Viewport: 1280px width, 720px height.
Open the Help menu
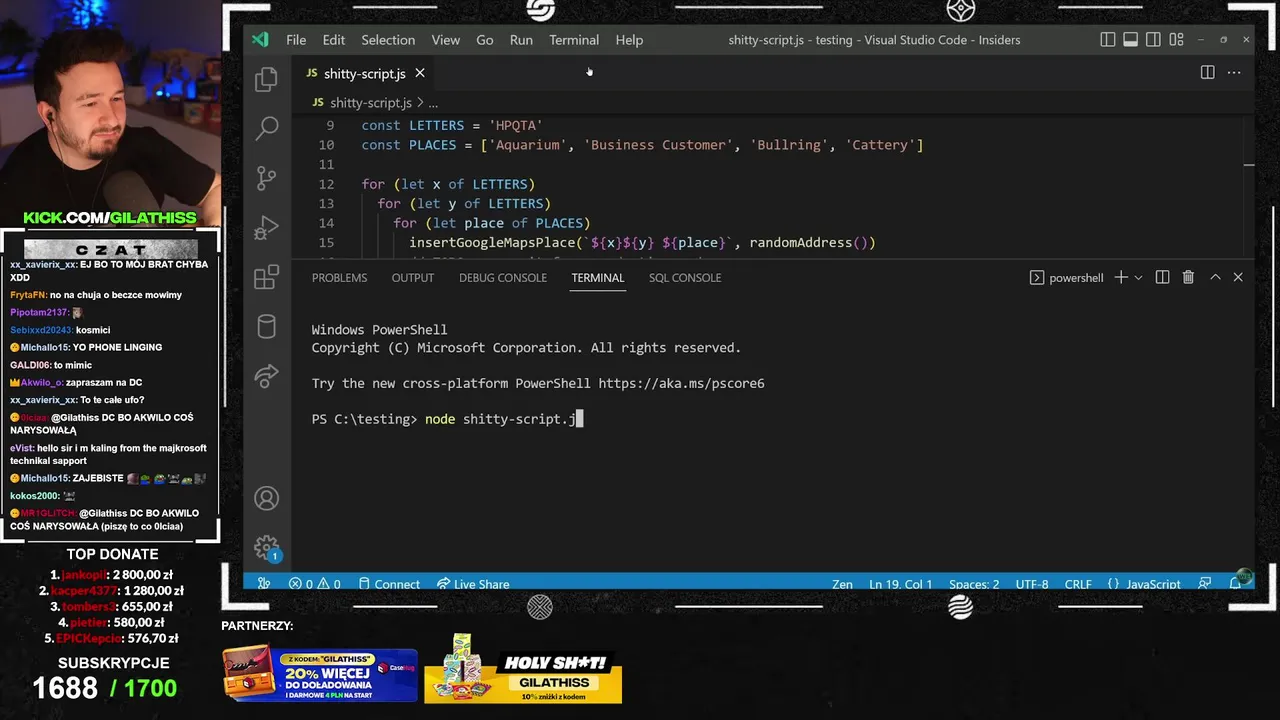click(x=629, y=40)
